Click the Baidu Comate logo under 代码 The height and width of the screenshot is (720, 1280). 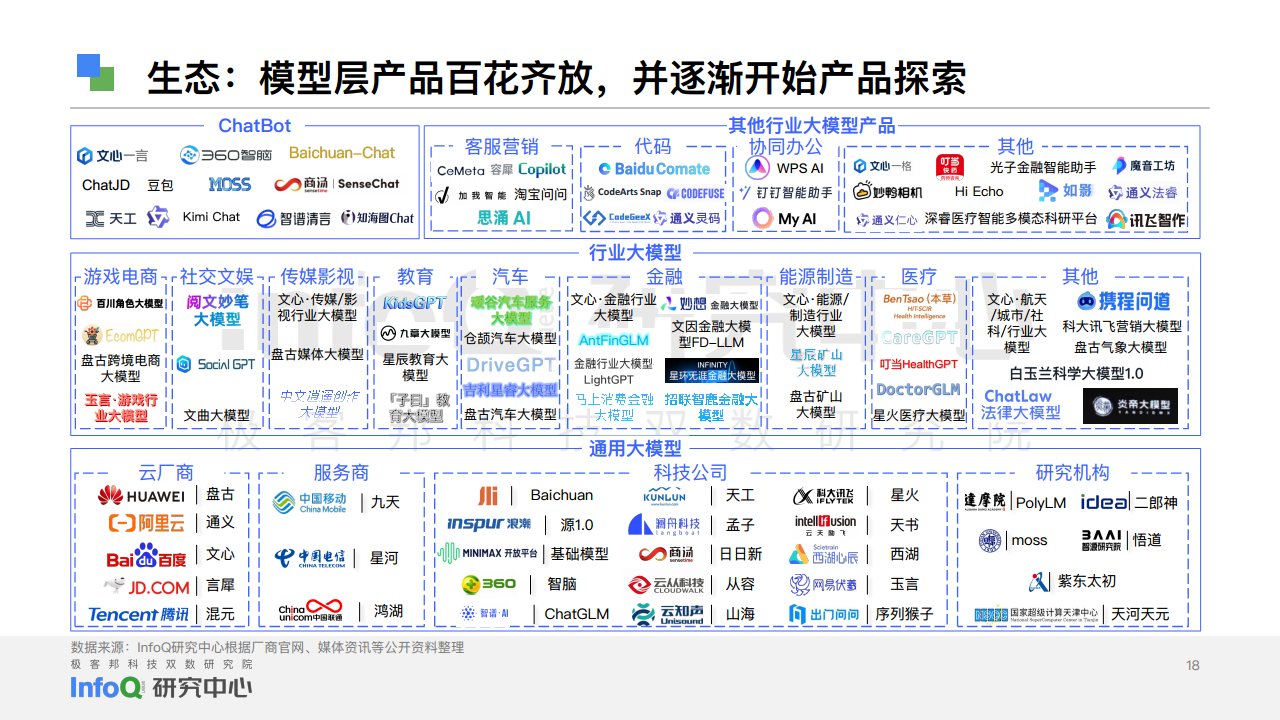pos(654,169)
